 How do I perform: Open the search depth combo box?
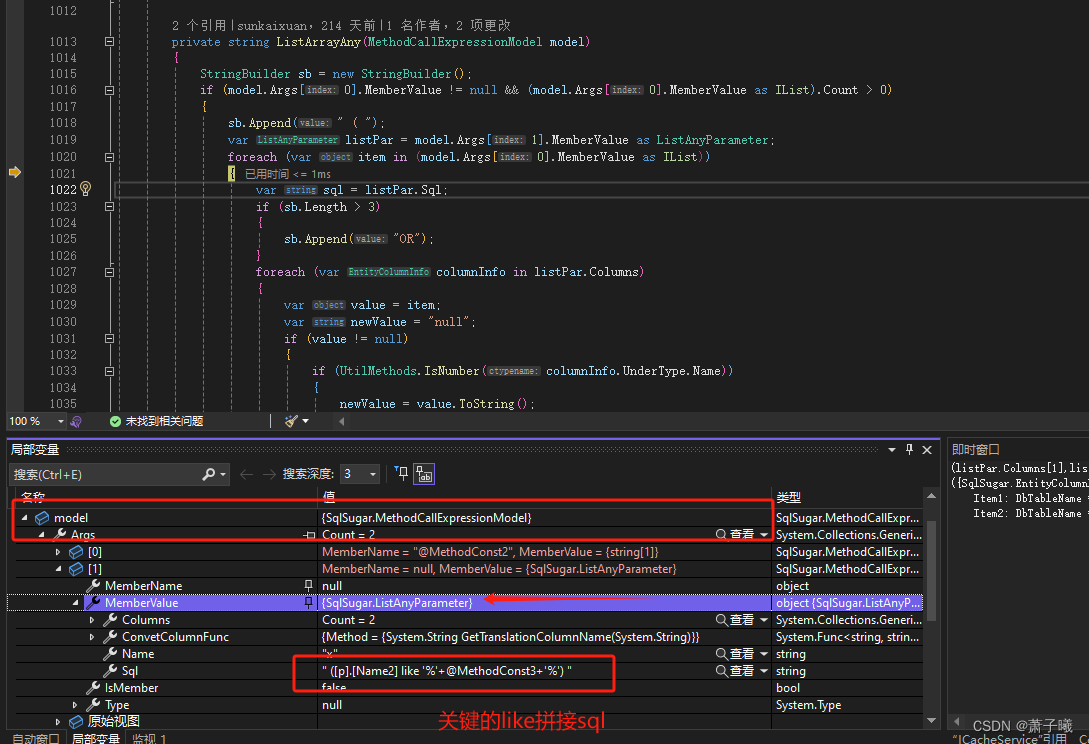360,474
